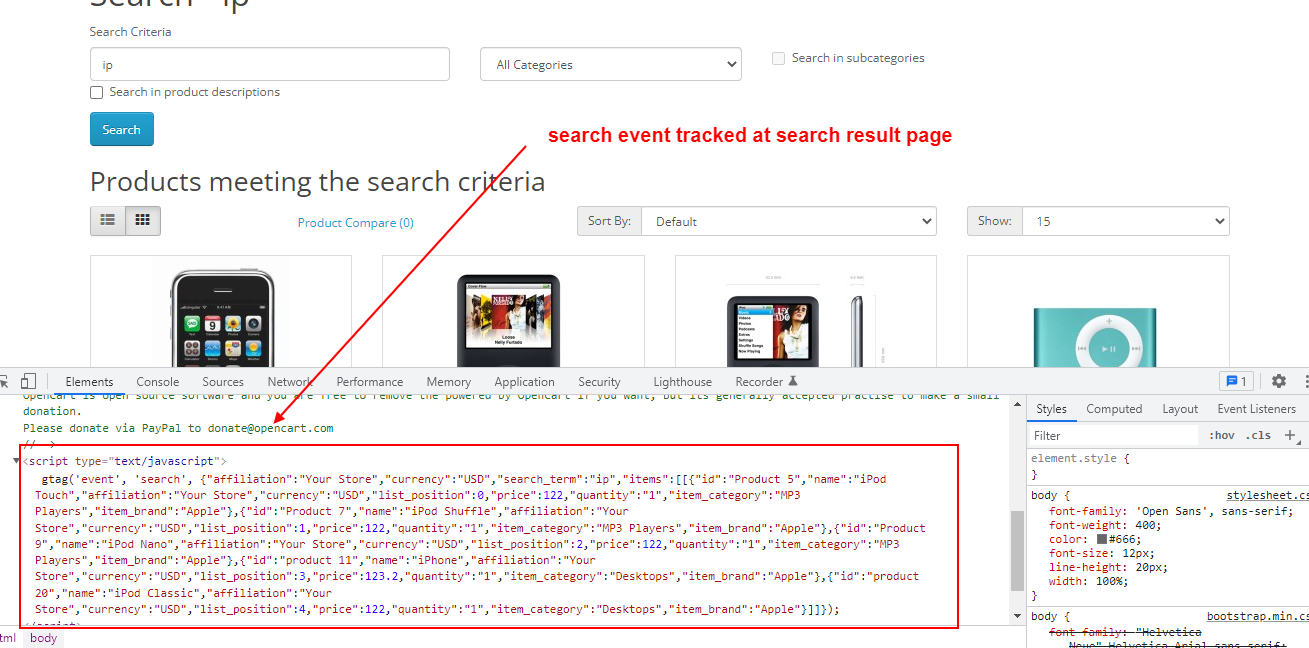Open All Categories dropdown
The width and height of the screenshot is (1309, 648).
pos(611,64)
